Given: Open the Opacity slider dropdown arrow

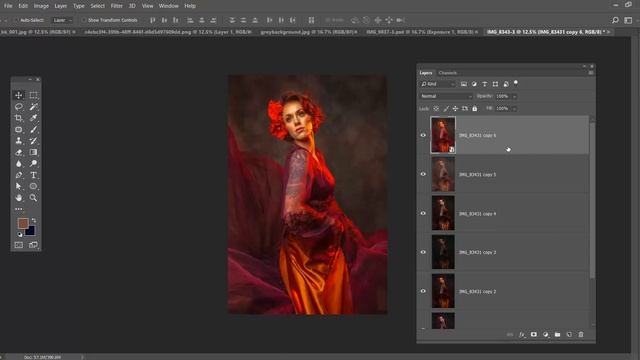Looking at the screenshot, I should tap(514, 96).
